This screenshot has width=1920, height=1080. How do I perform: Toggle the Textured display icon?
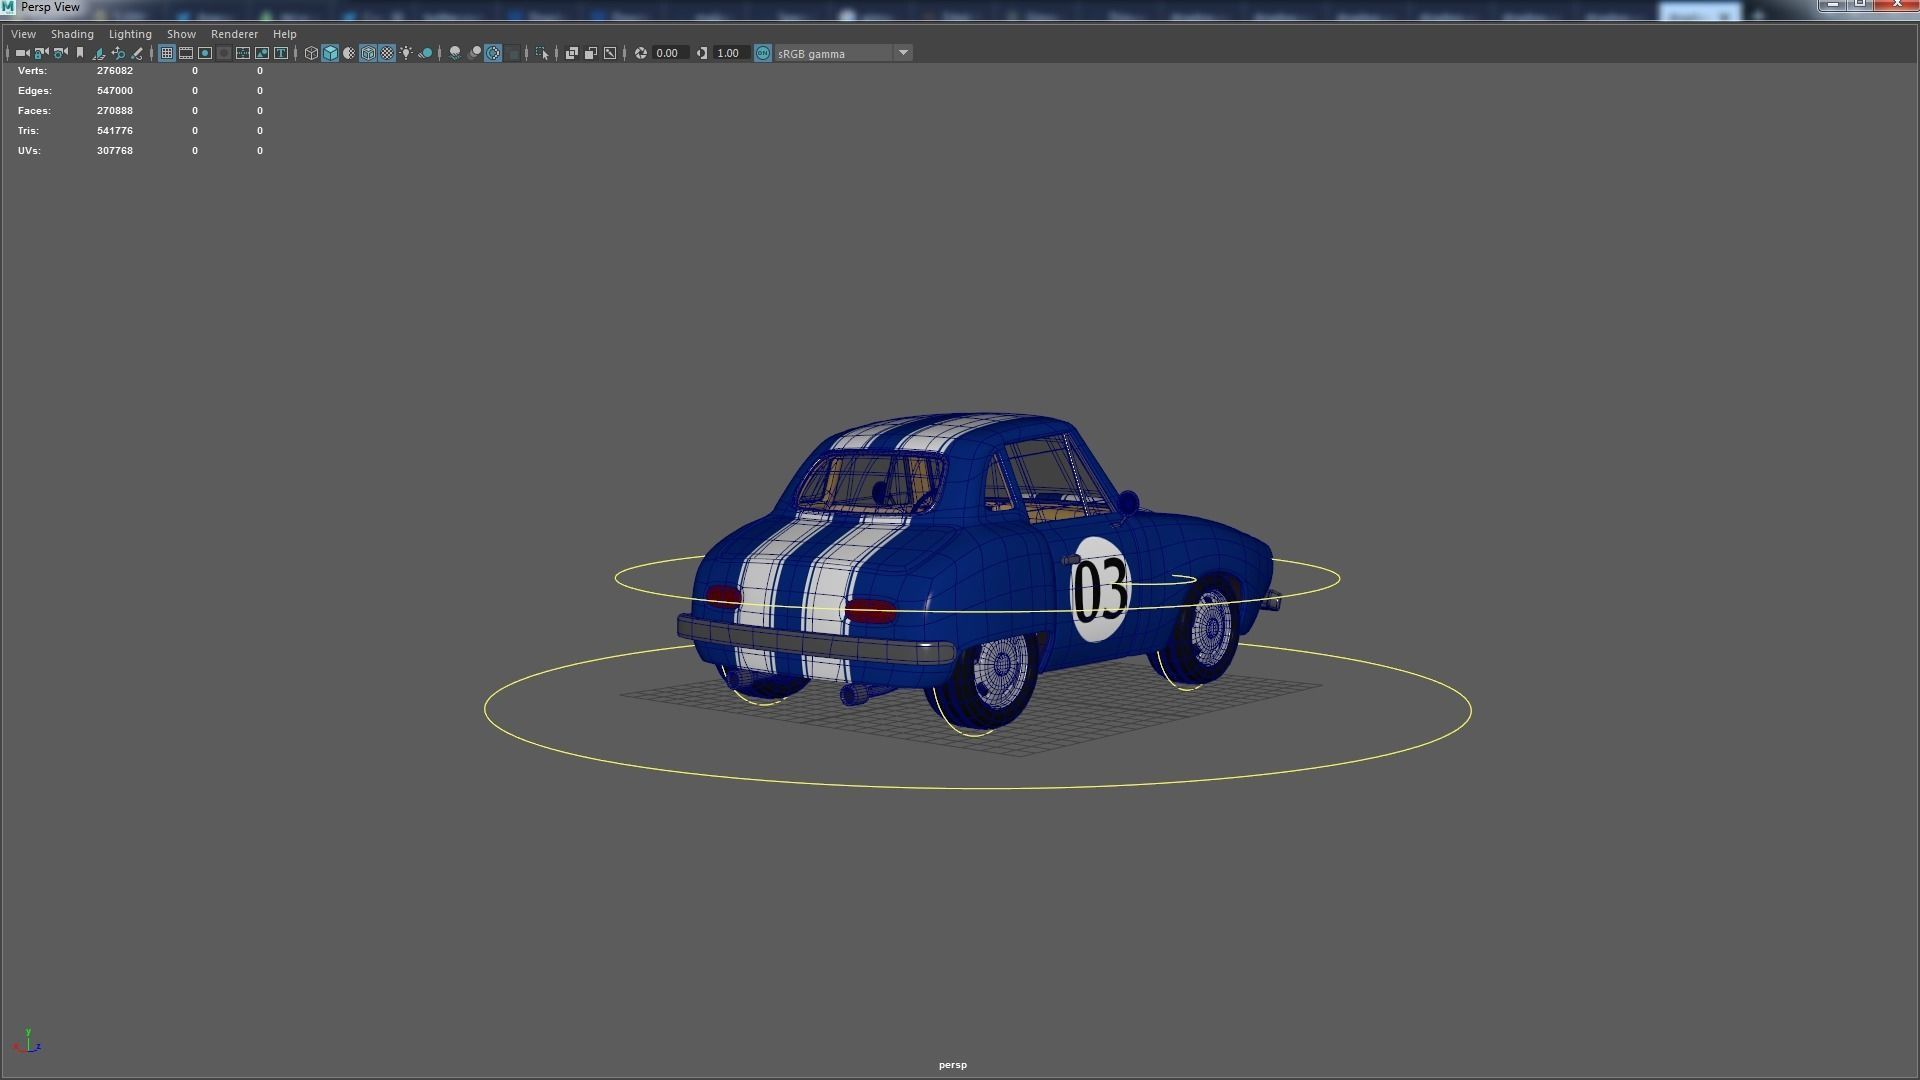tap(387, 53)
